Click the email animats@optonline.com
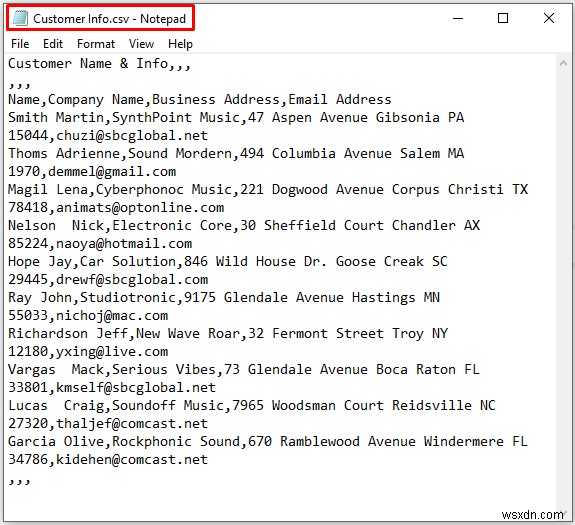575x525 pixels. click(140, 208)
